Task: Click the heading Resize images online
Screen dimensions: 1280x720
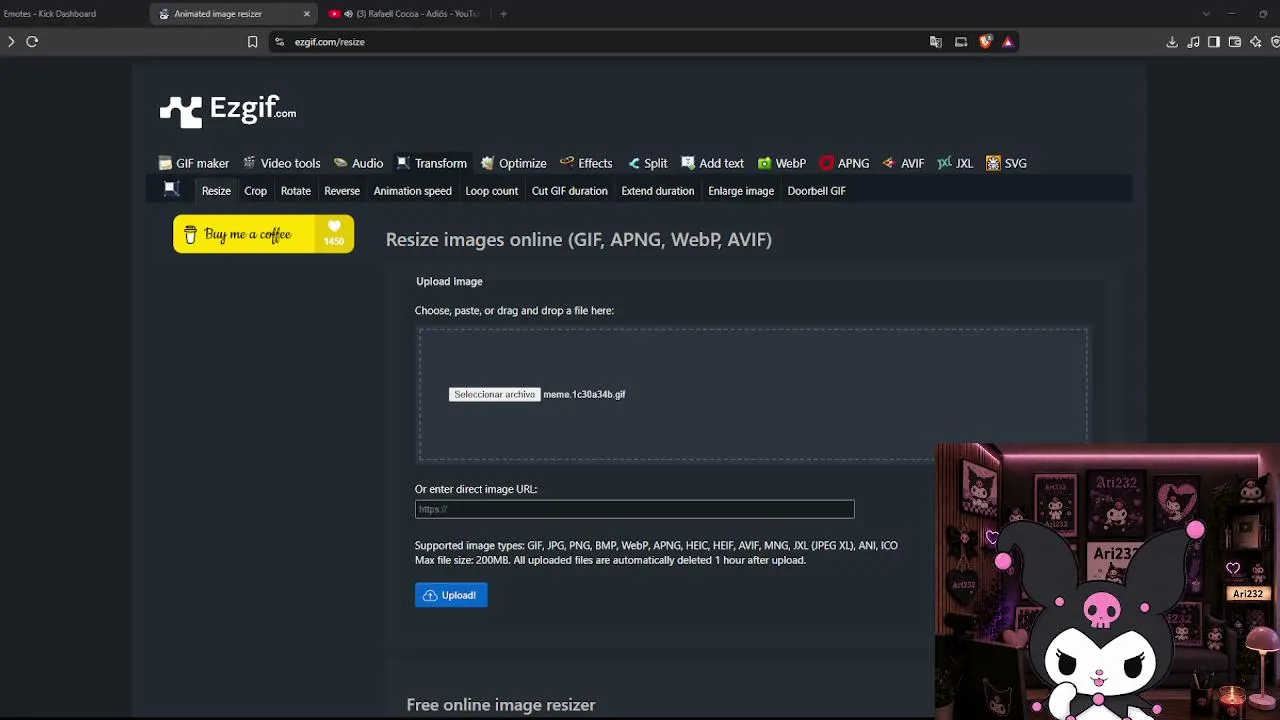Action: click(579, 240)
